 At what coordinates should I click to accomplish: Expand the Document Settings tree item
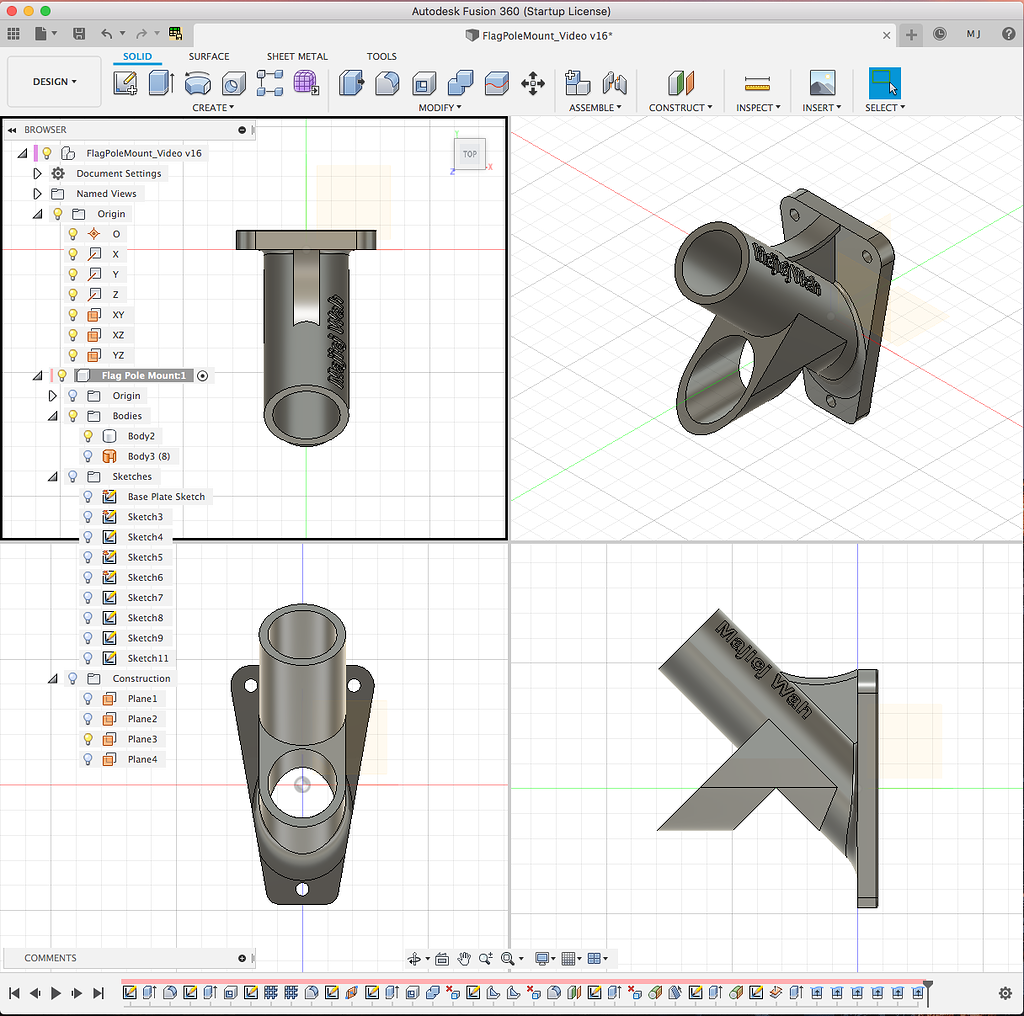click(x=38, y=172)
